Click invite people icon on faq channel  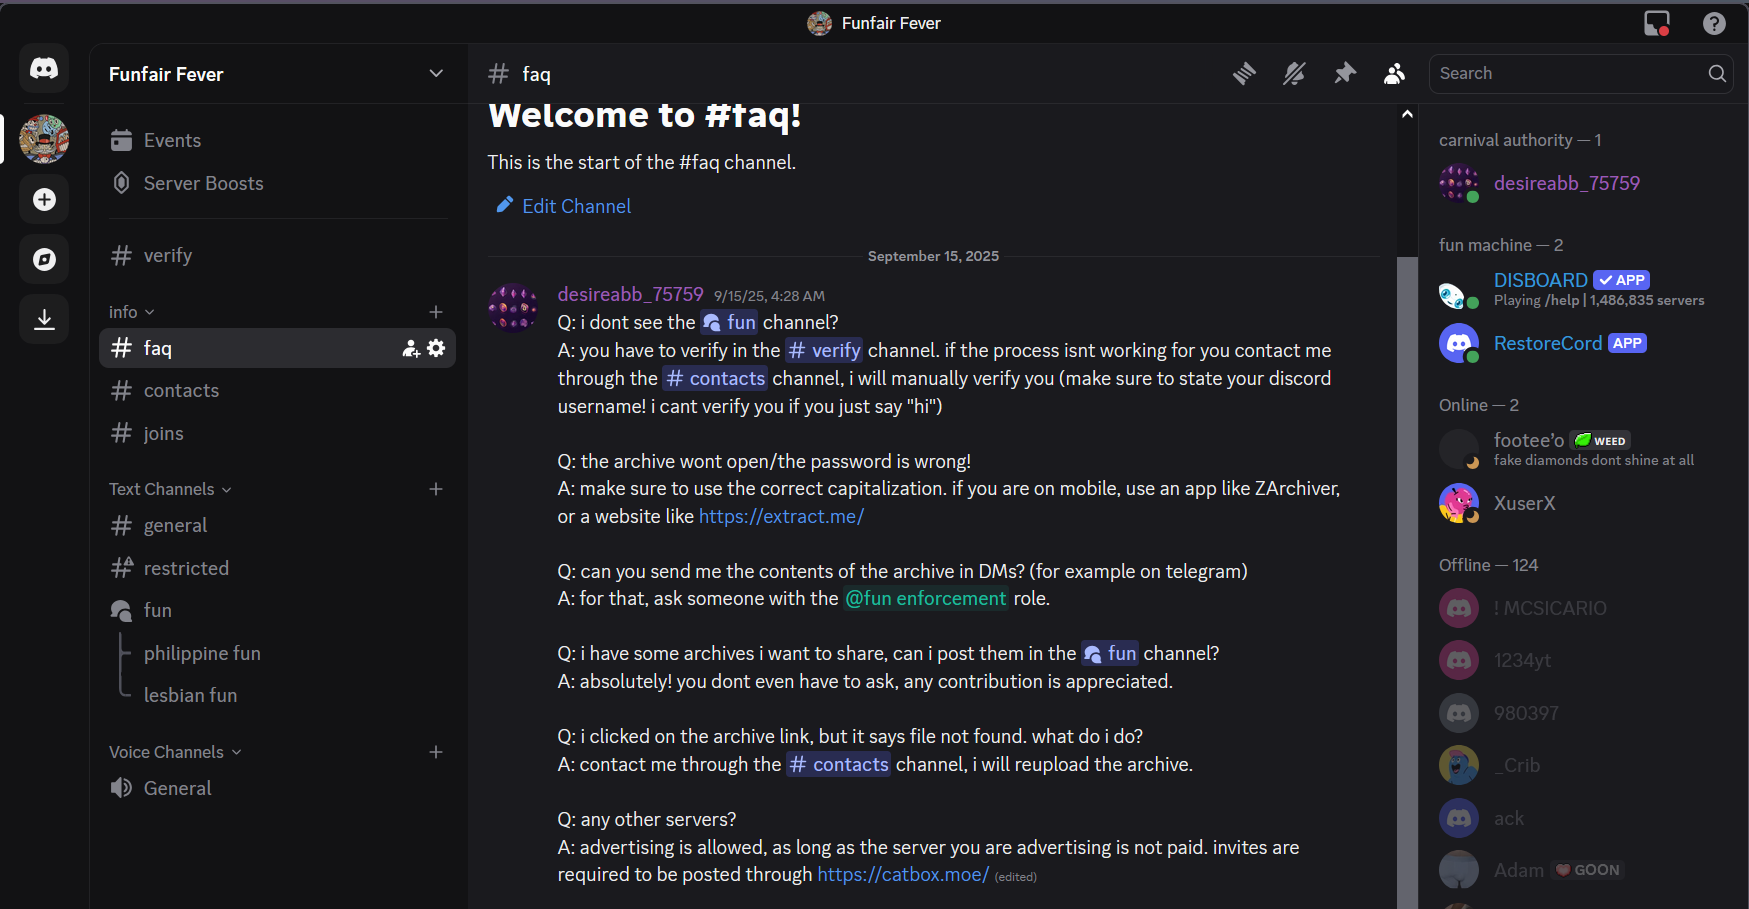pos(410,348)
